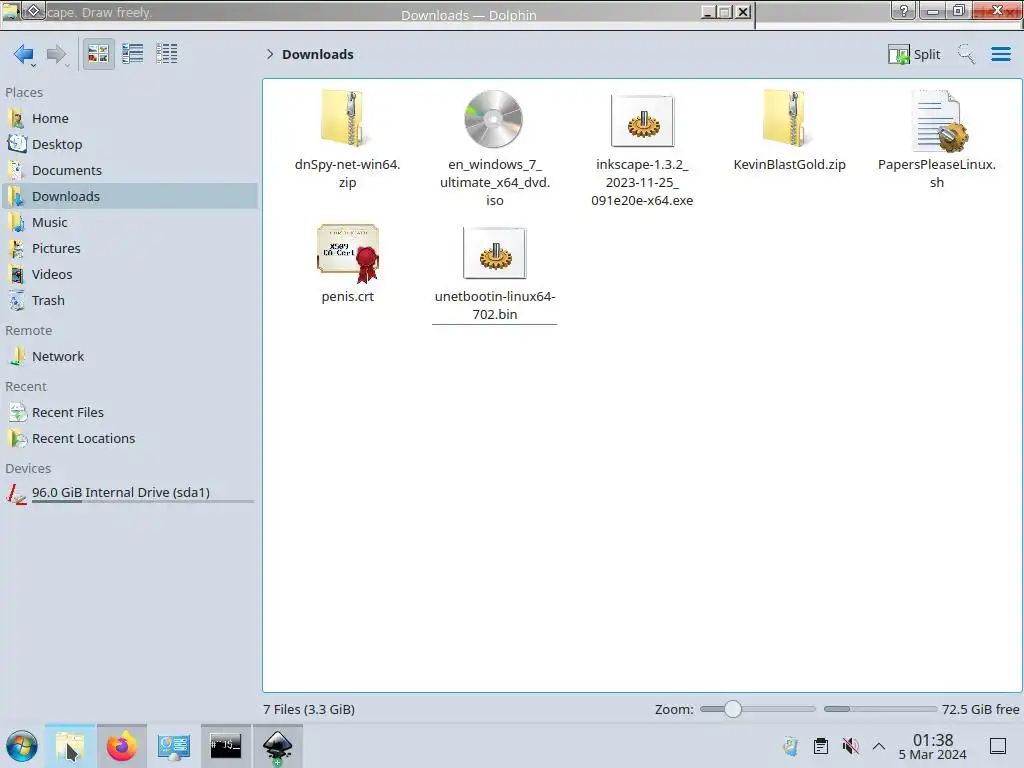
Task: Click the Downloads breadcrumb label
Action: [318, 54]
